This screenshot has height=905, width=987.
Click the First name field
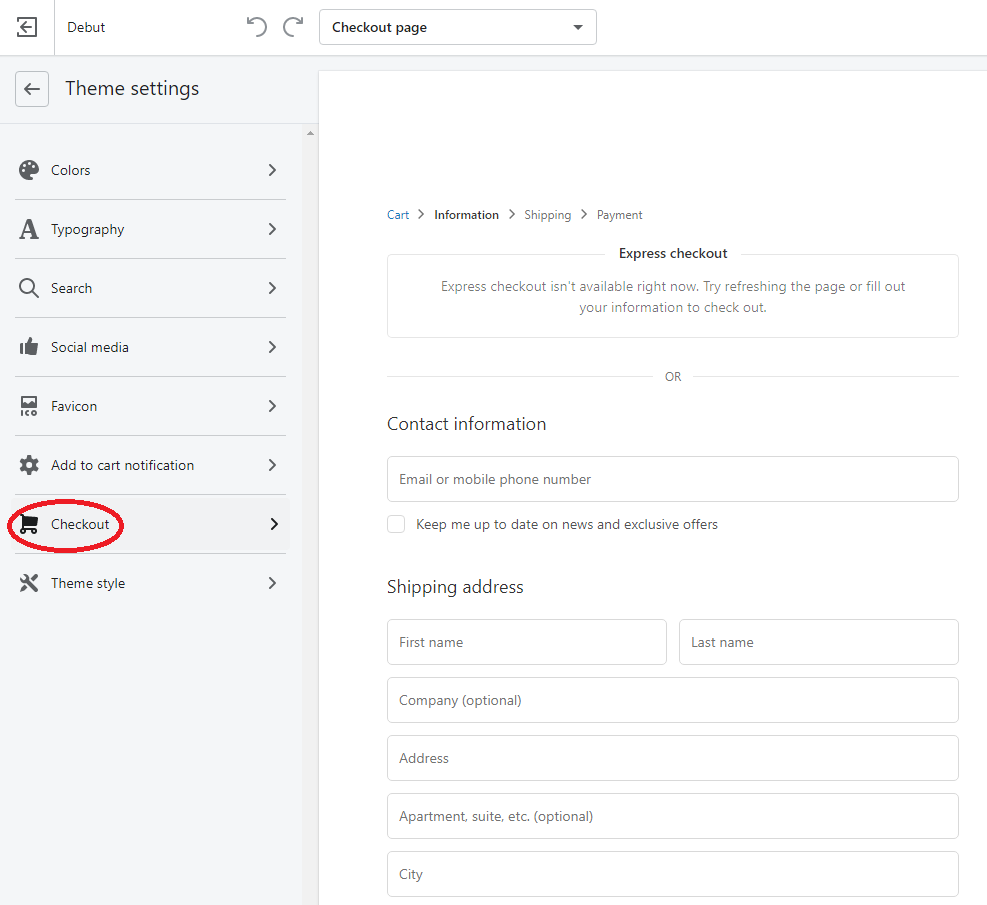[x=526, y=642]
